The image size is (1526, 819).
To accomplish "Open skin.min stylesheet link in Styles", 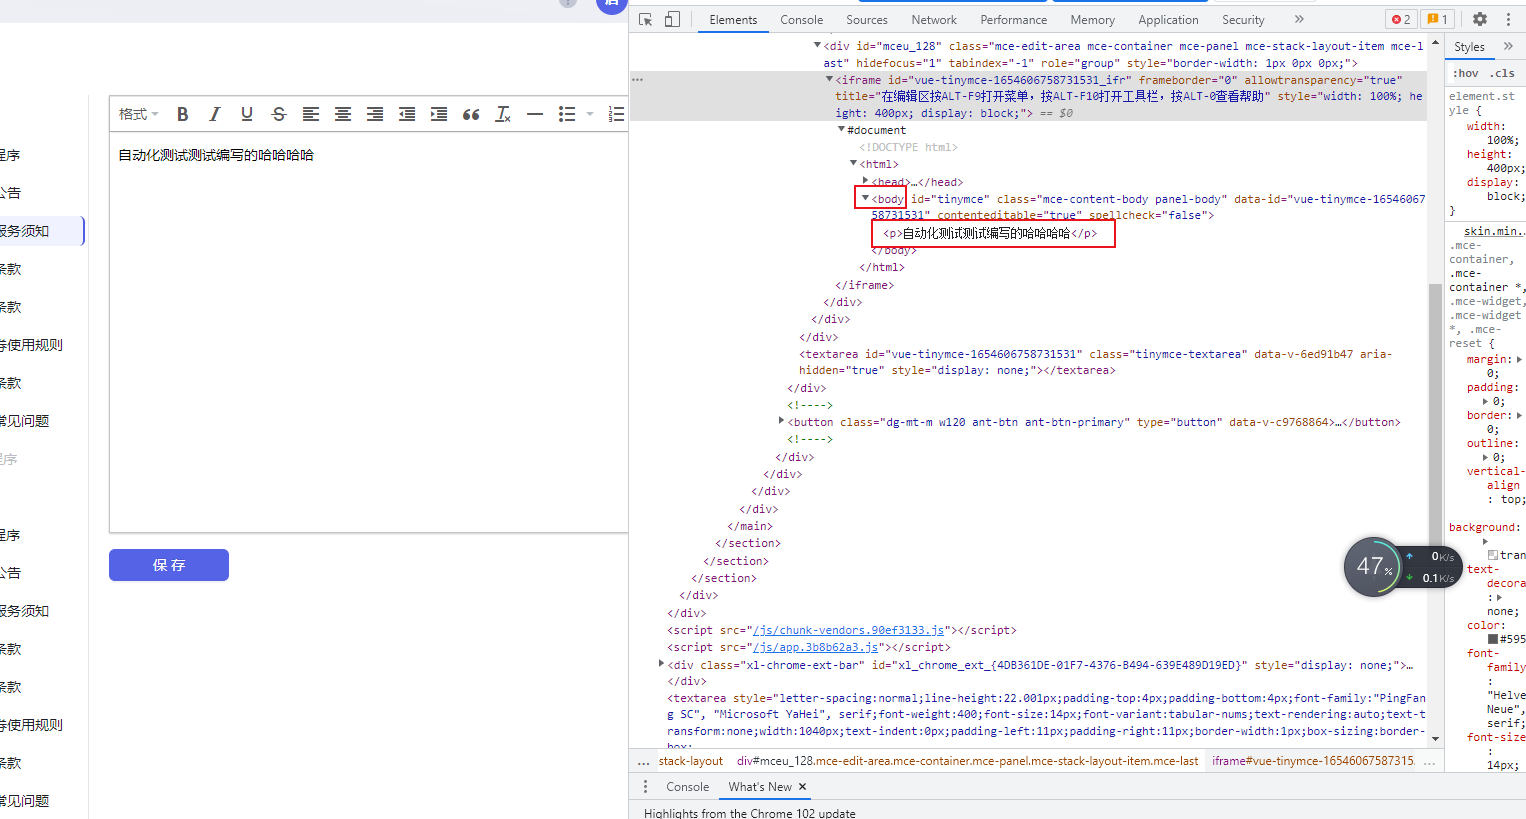I will coord(1494,231).
